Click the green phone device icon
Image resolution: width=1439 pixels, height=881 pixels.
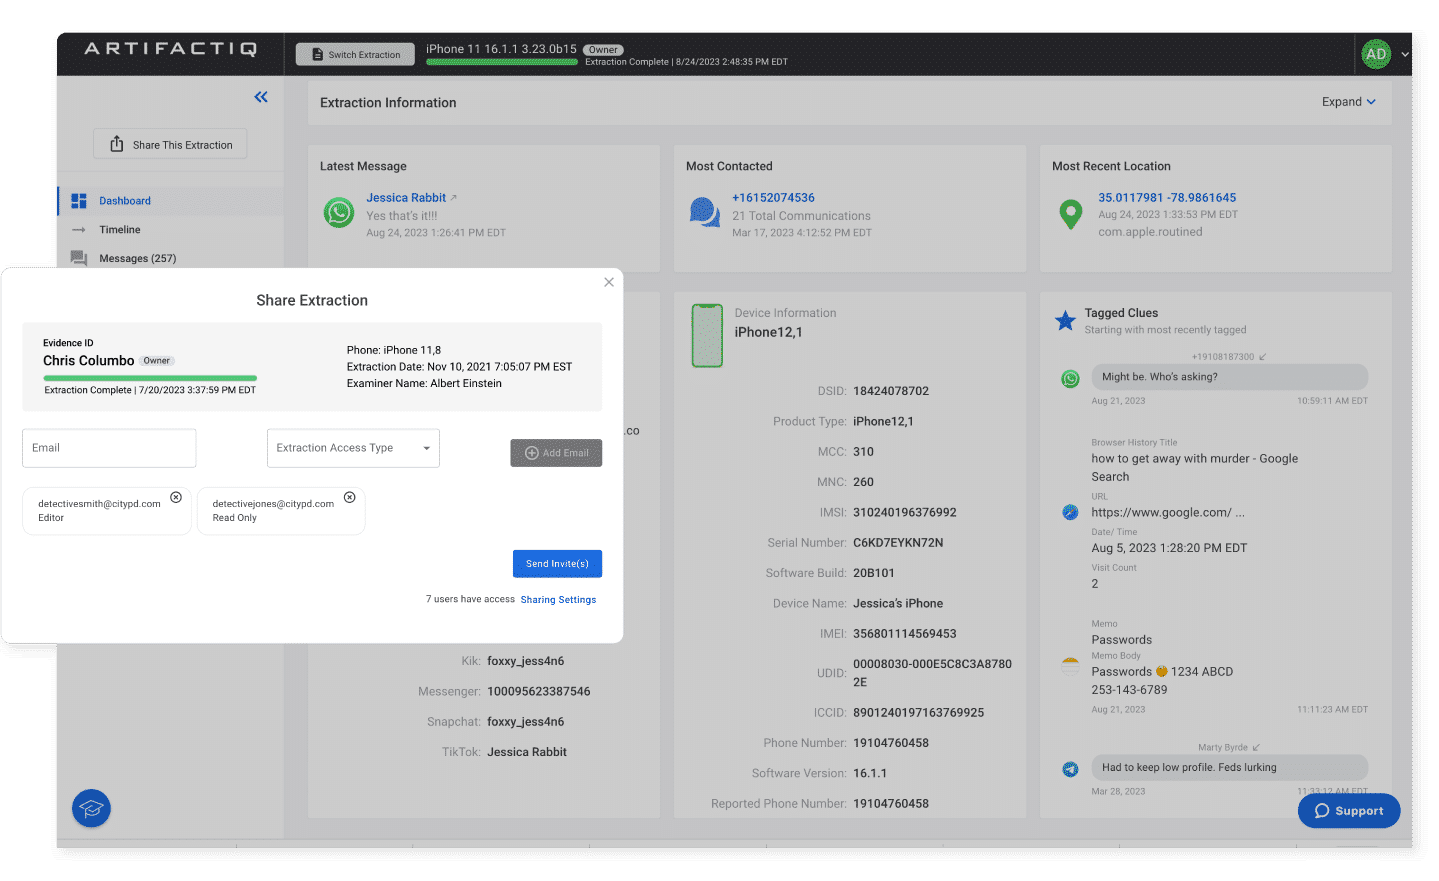click(x=707, y=336)
